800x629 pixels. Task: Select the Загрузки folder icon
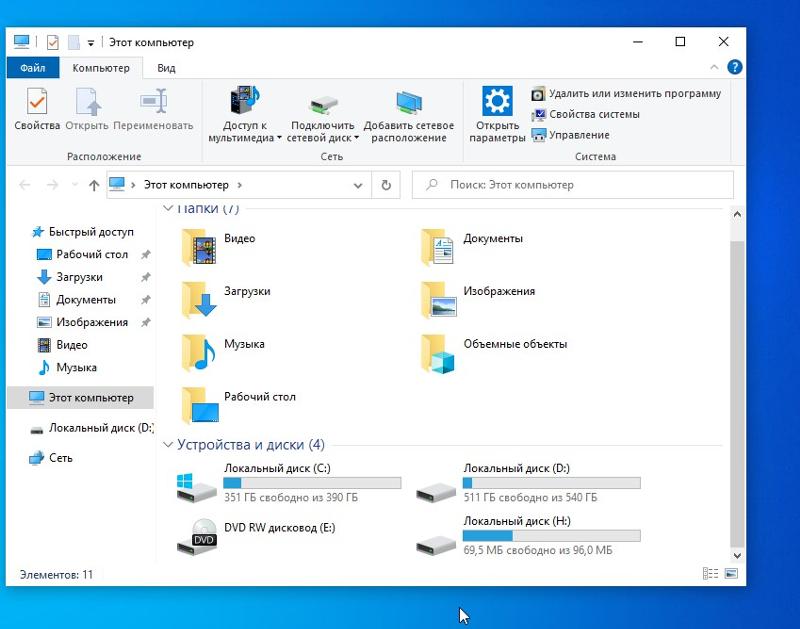(199, 300)
